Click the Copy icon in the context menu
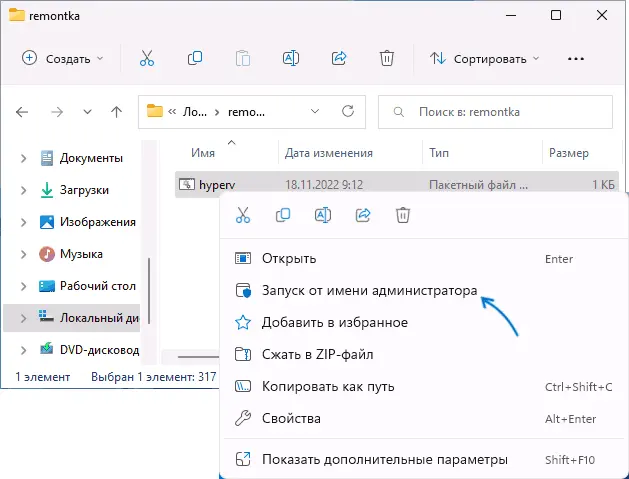This screenshot has height=479, width=629. point(283,214)
